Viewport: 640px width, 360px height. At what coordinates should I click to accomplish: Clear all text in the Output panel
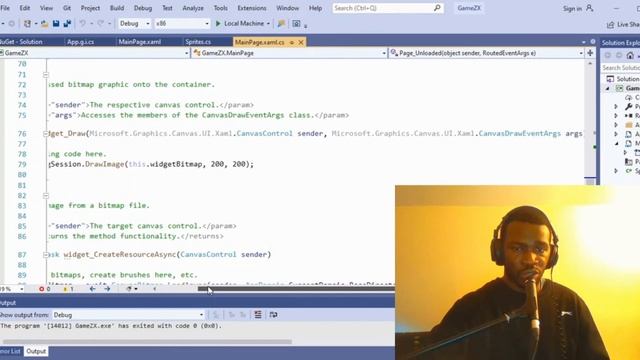pyautogui.click(x=258, y=315)
